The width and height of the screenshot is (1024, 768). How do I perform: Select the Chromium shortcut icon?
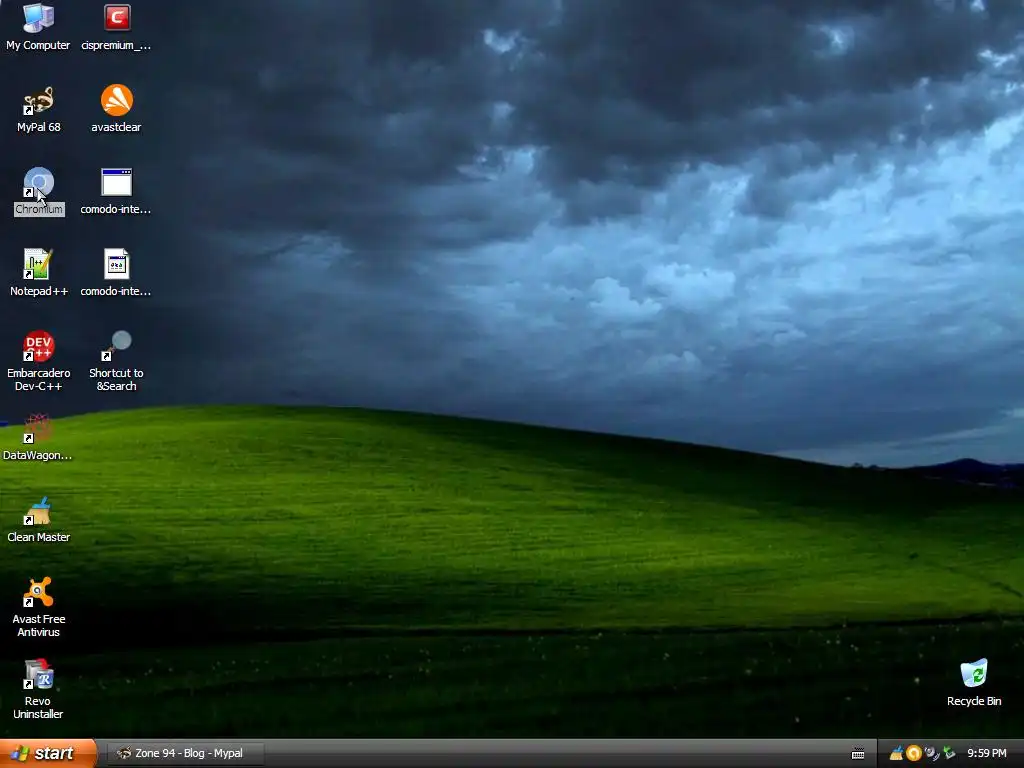click(x=39, y=191)
